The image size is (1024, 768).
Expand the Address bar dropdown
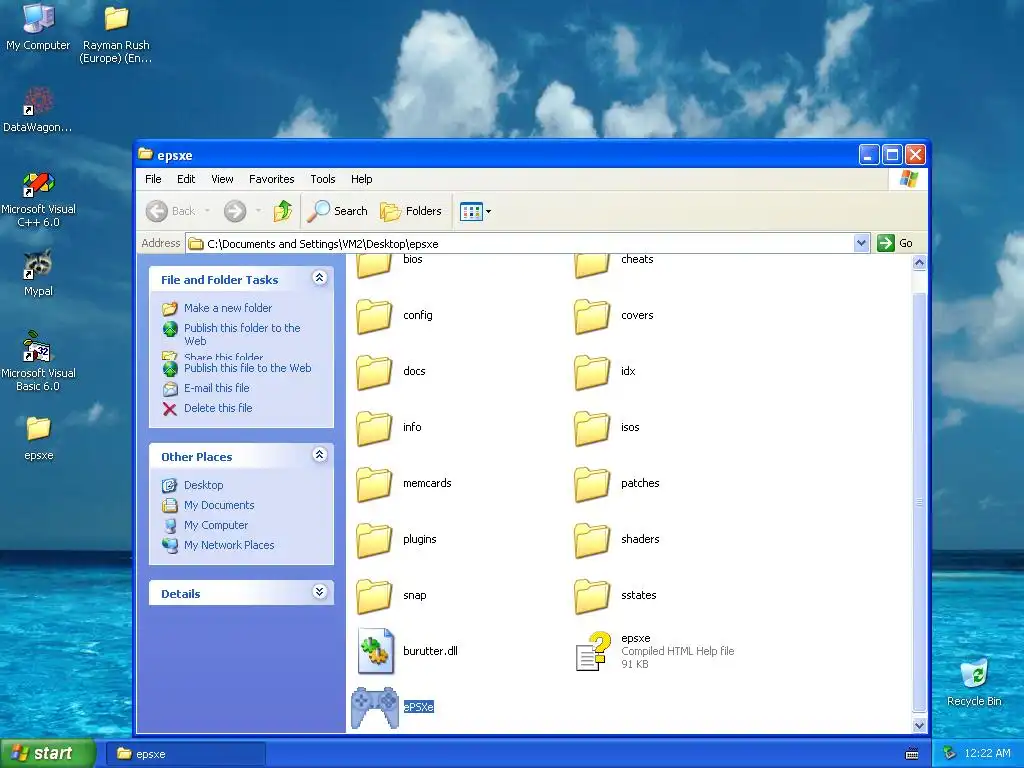pyautogui.click(x=861, y=244)
